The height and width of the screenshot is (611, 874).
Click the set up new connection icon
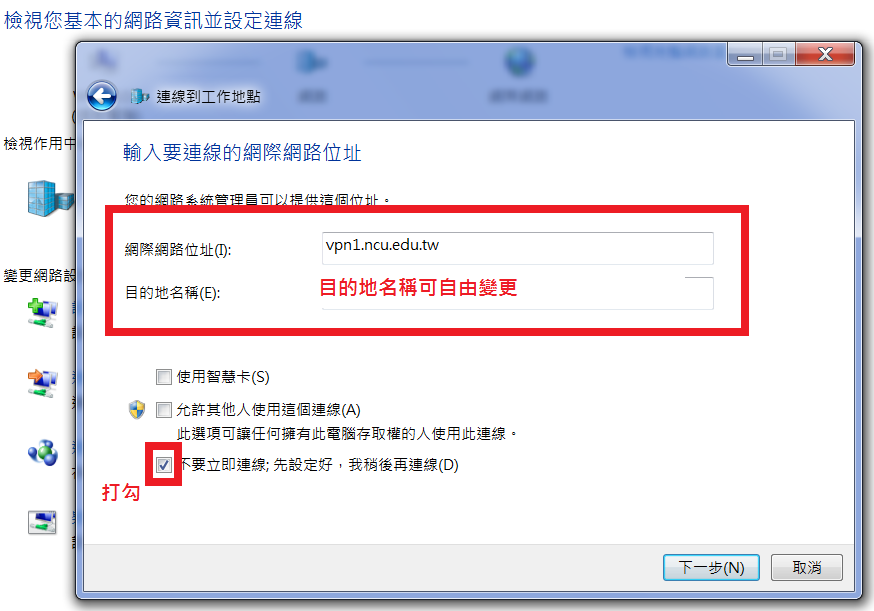pyautogui.click(x=43, y=313)
